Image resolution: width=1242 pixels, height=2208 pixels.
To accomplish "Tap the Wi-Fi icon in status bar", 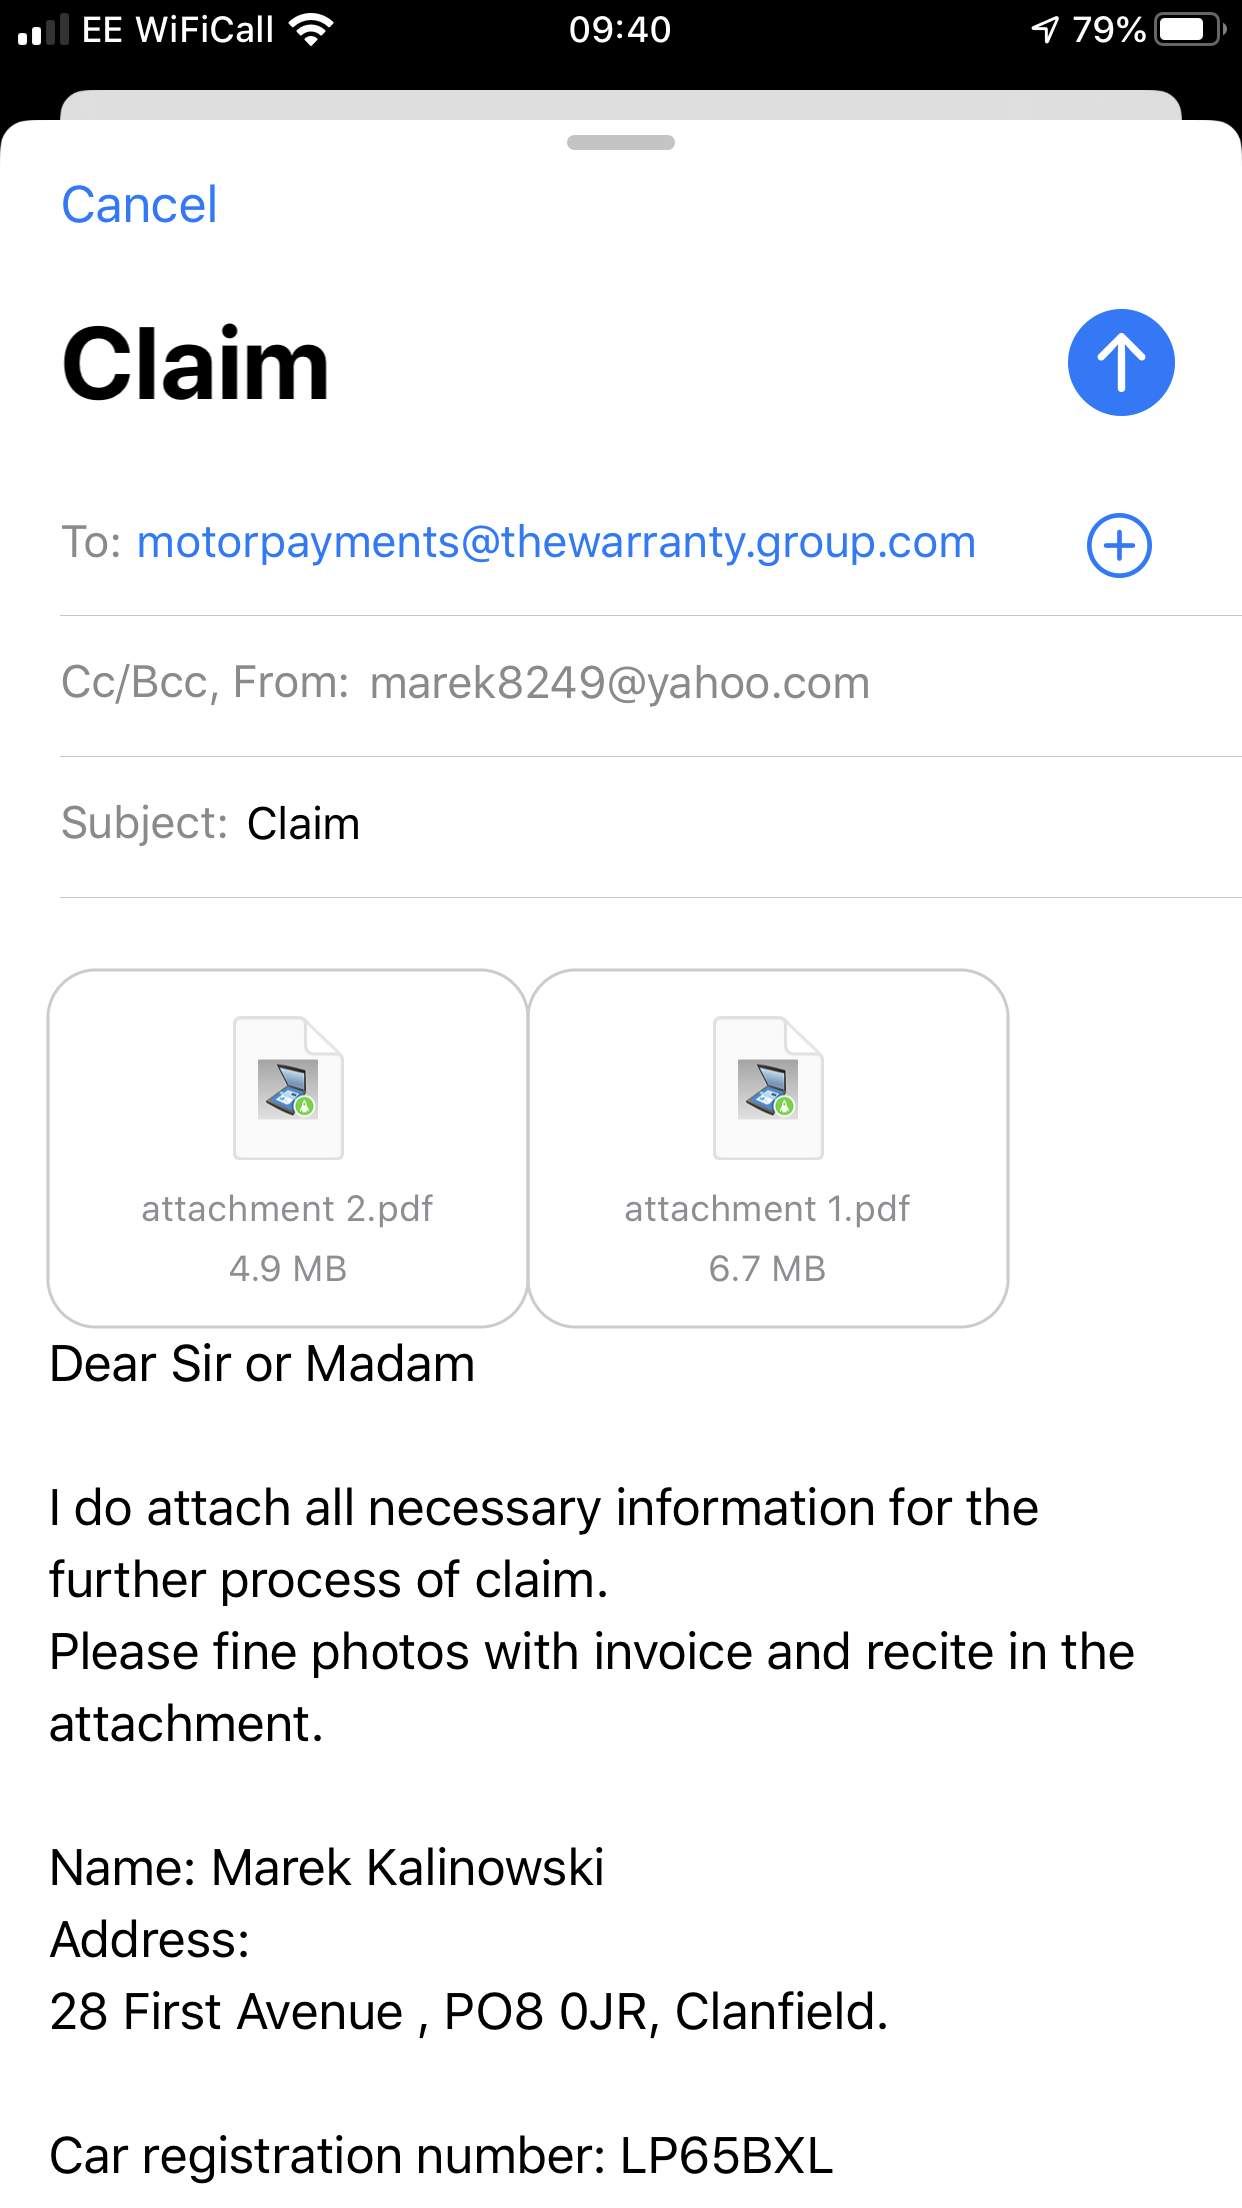I will [311, 30].
